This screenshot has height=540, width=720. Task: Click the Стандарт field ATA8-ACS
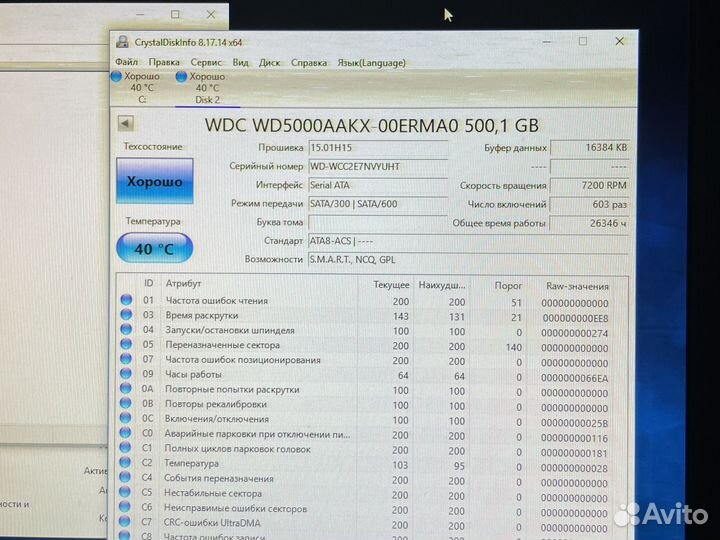tap(468, 241)
